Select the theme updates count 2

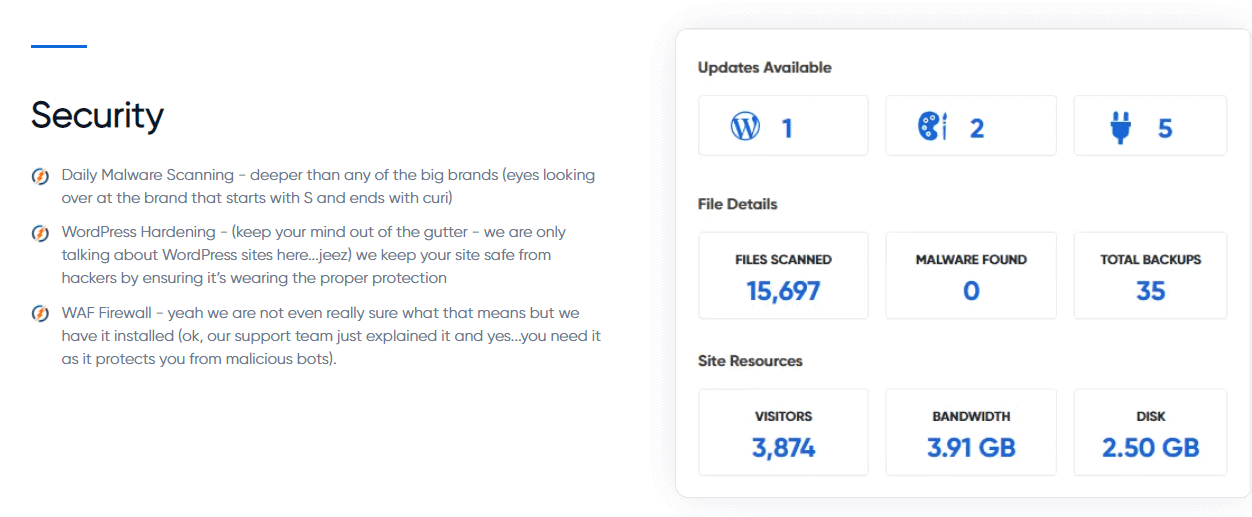click(977, 128)
